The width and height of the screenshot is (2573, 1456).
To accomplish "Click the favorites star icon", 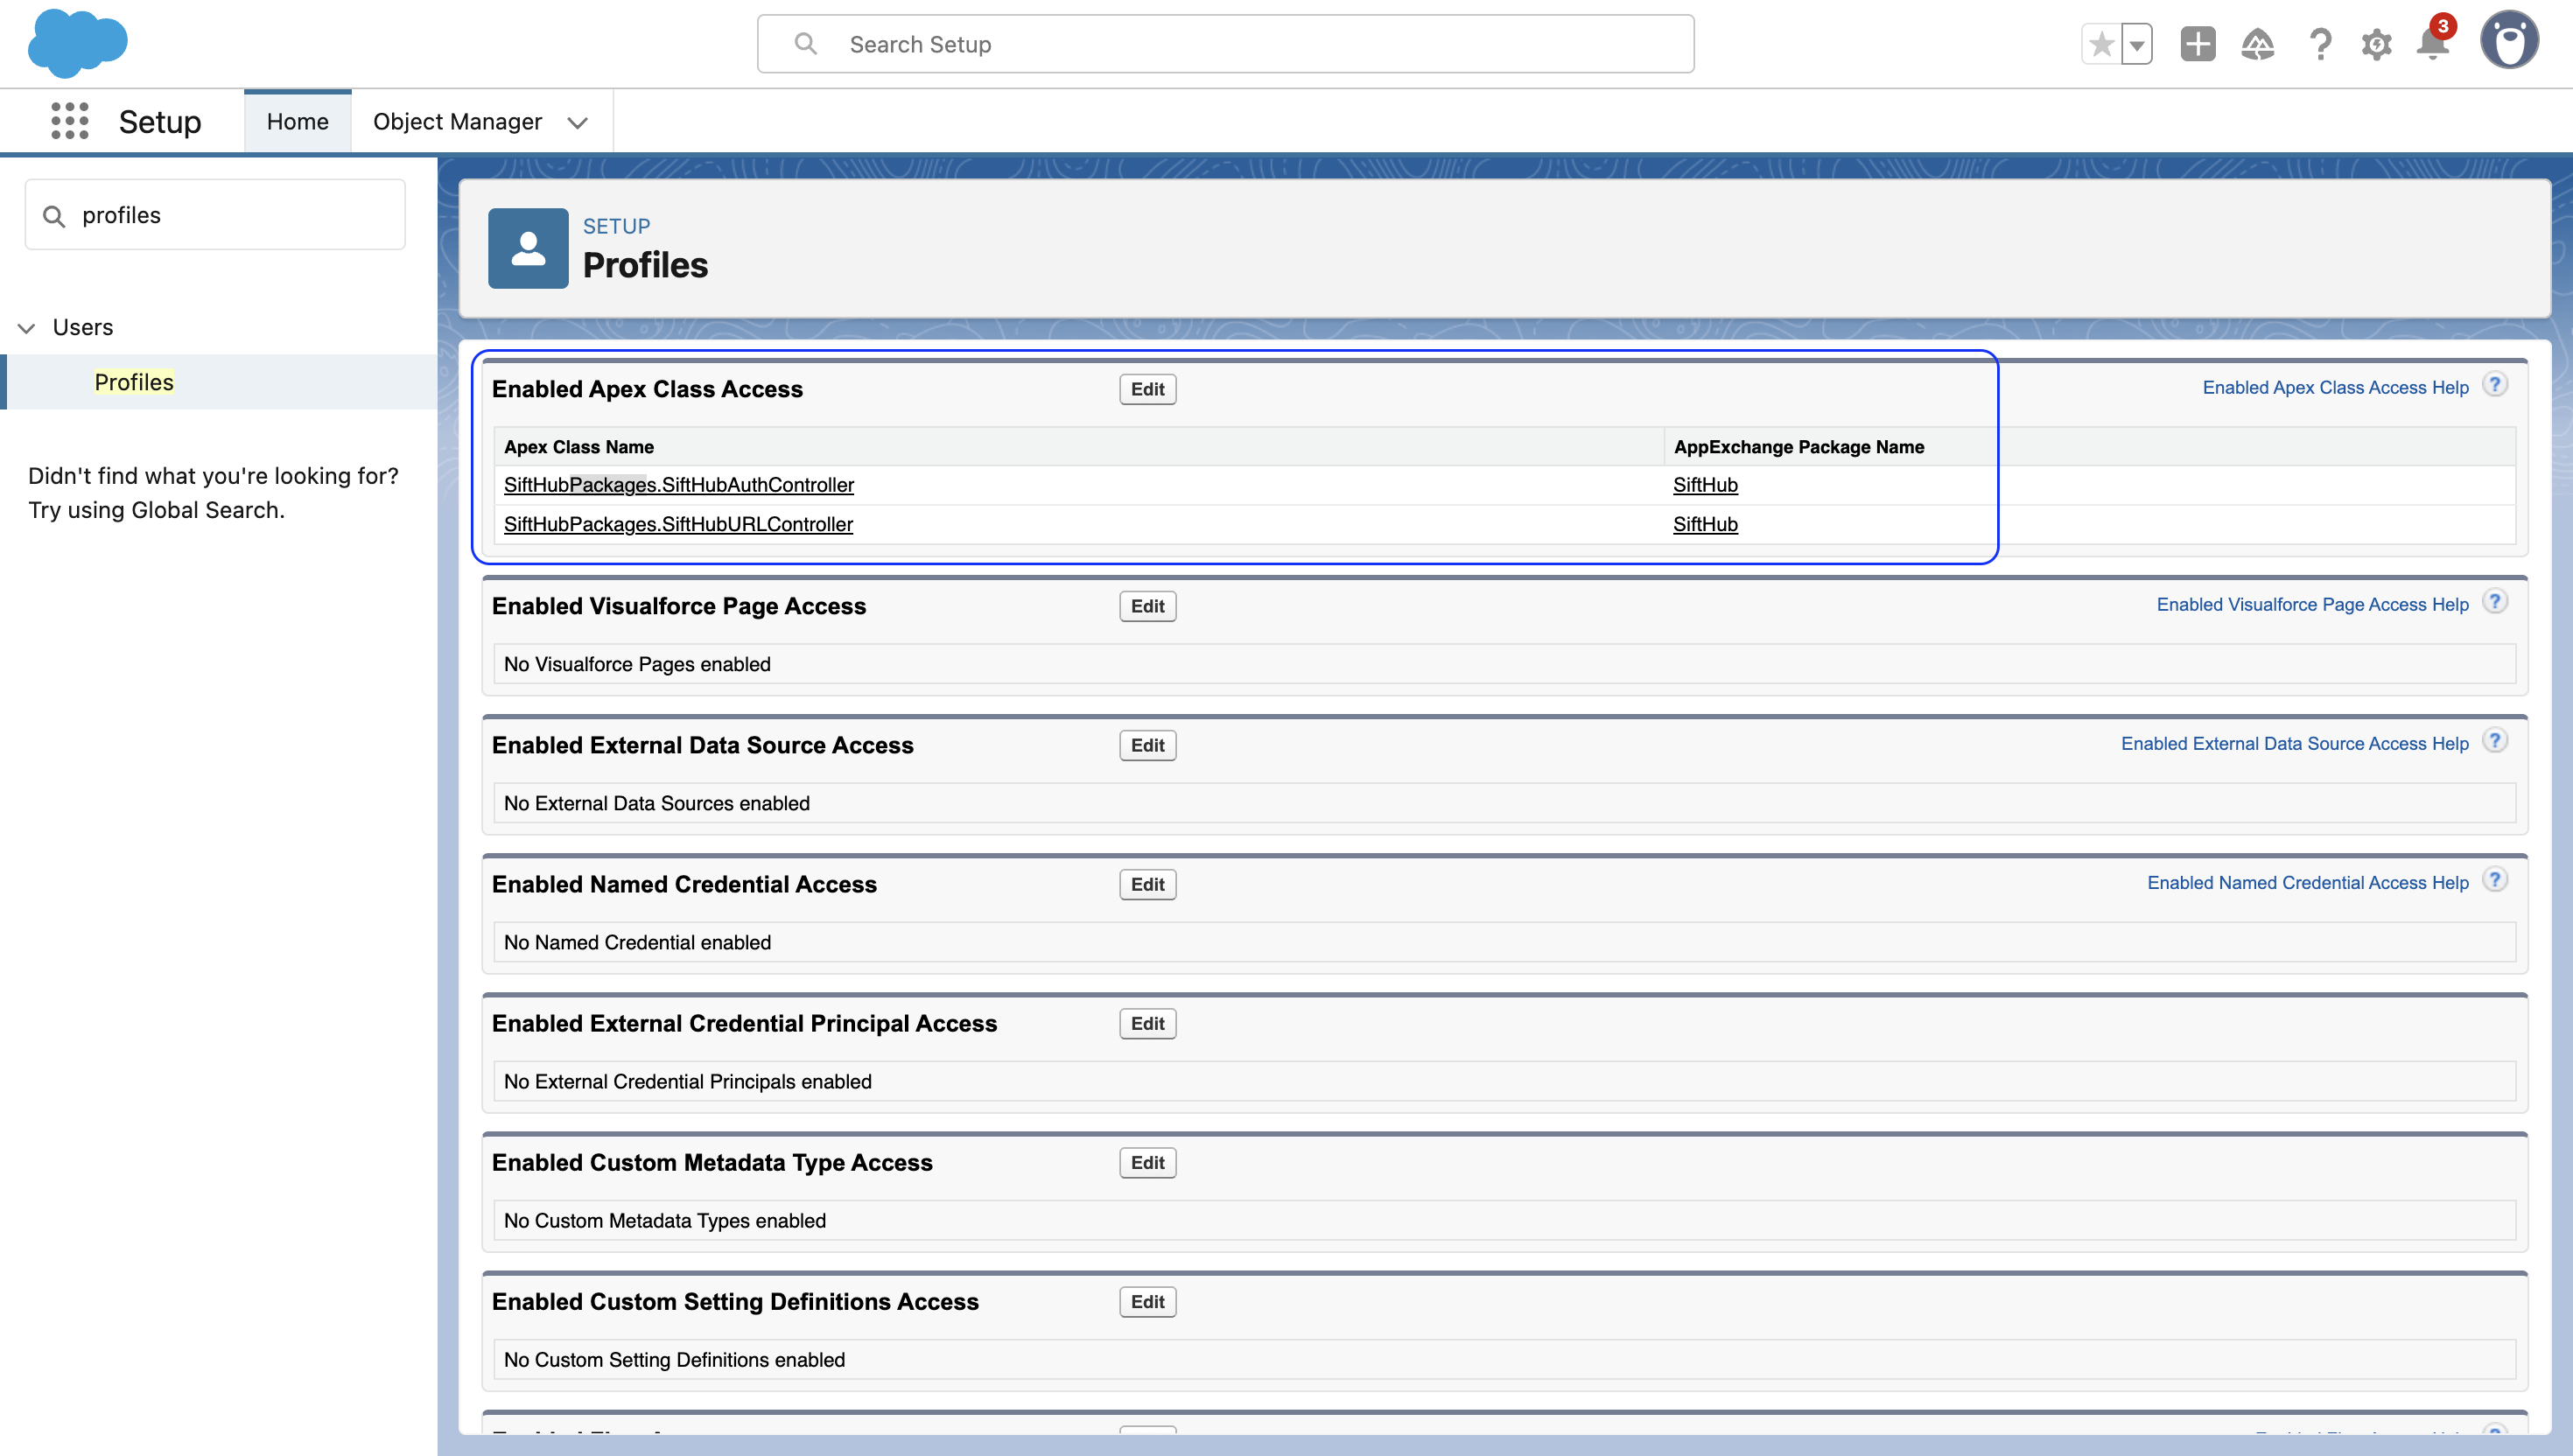I will coord(2101,44).
